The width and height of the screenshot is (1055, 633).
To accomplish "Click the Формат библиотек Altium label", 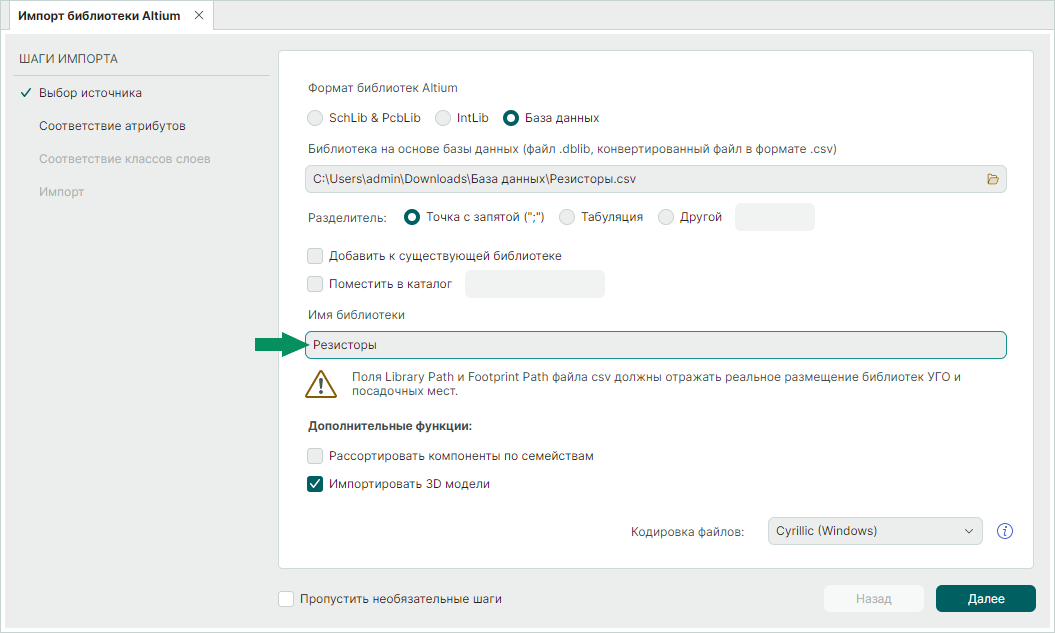I will coord(383,88).
